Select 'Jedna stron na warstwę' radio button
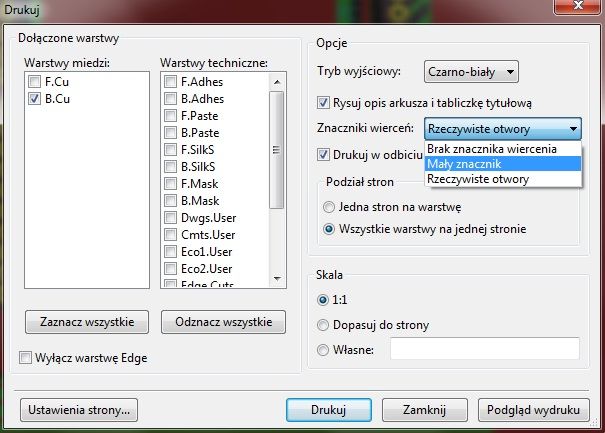Screen dimensions: 605x433 (x=329, y=207)
